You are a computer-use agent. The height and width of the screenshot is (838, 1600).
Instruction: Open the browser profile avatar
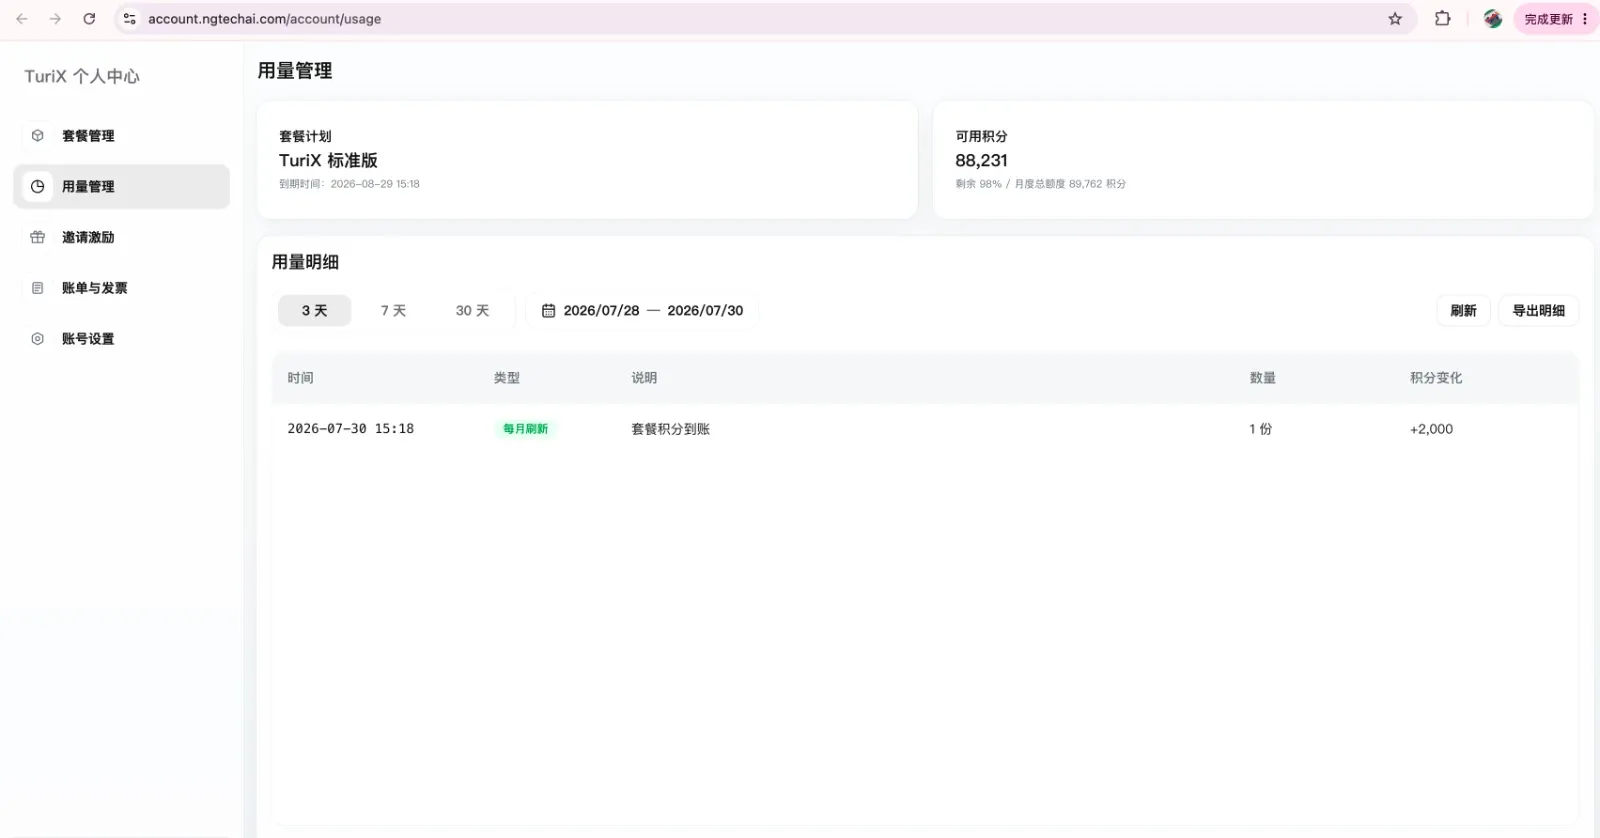pyautogui.click(x=1493, y=19)
